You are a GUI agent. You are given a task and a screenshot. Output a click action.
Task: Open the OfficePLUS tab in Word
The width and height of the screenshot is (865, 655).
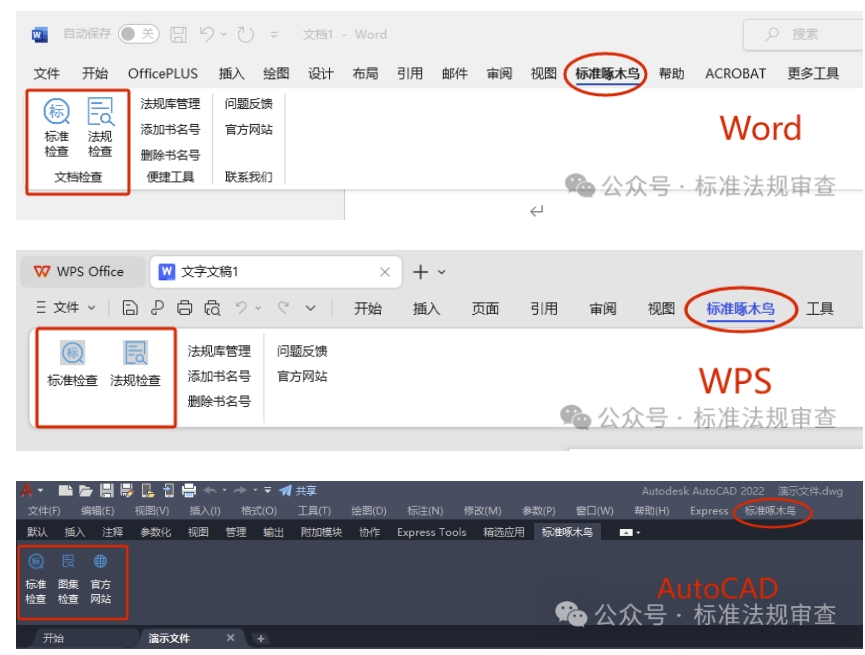click(163, 74)
